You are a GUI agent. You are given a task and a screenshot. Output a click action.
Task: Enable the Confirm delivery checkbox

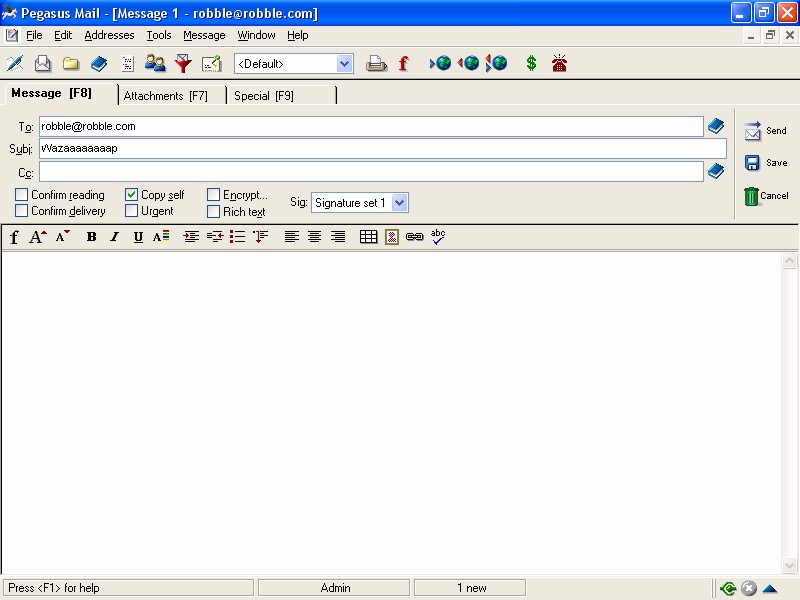click(21, 211)
